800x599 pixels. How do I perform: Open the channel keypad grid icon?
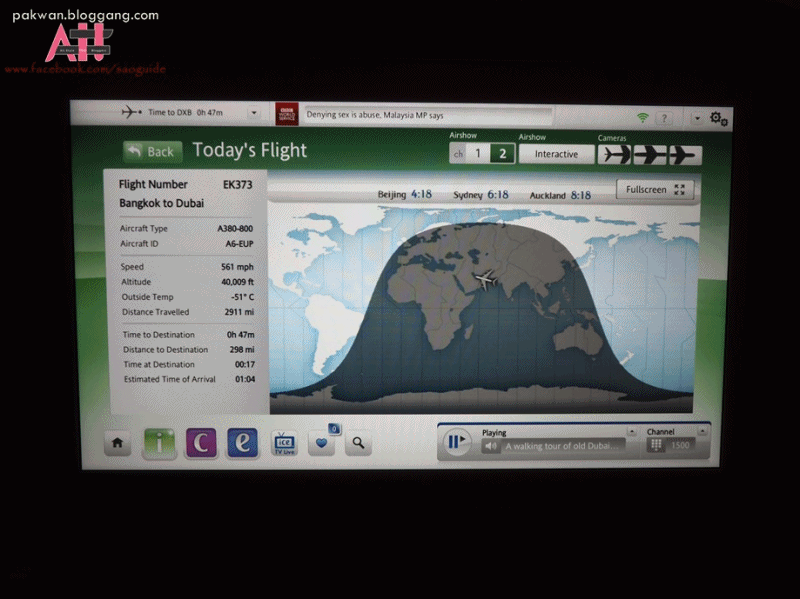point(656,445)
